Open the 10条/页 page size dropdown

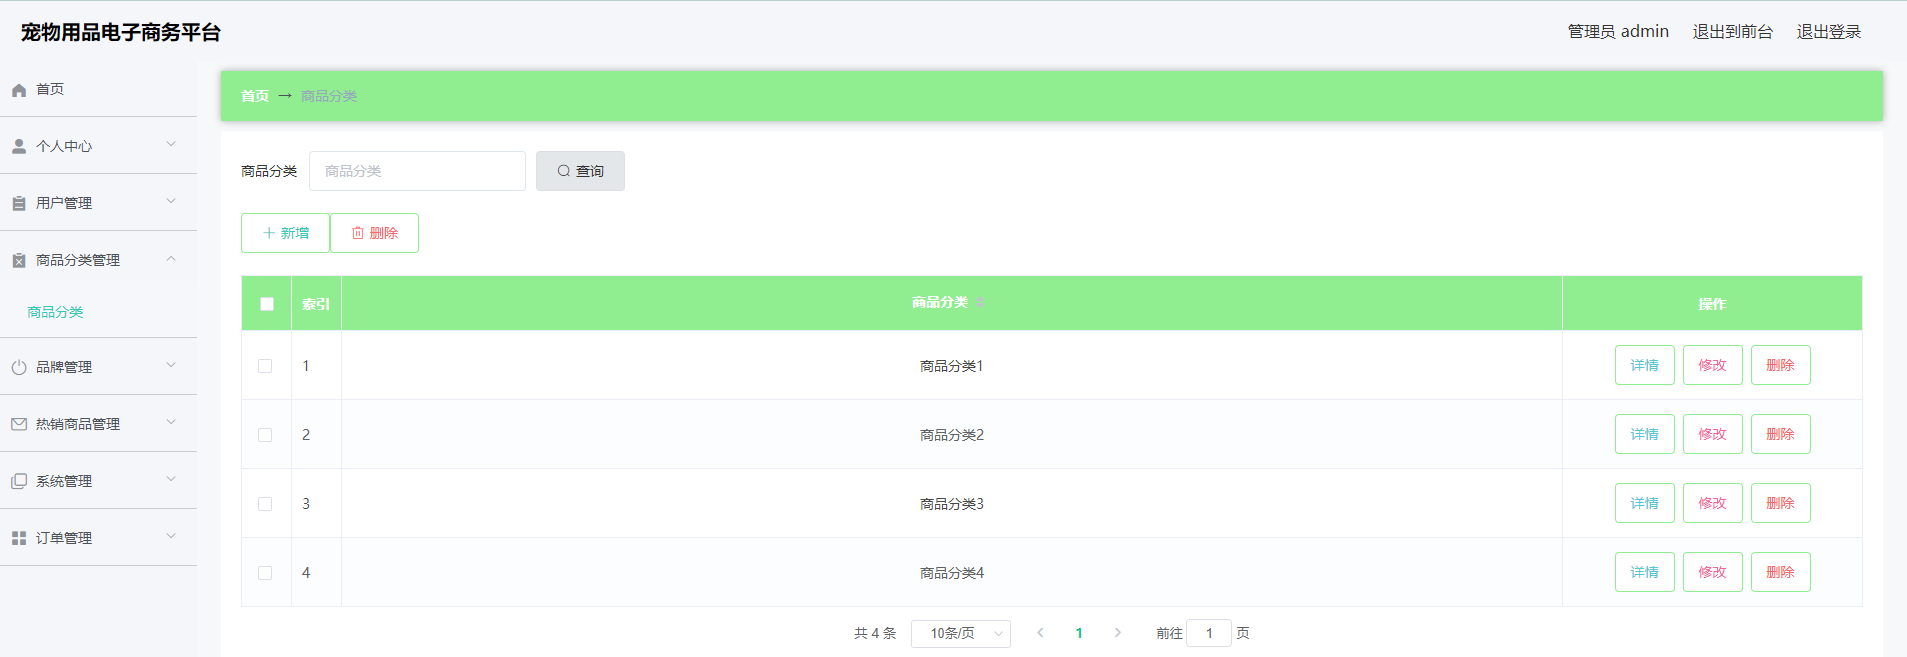pos(961,633)
